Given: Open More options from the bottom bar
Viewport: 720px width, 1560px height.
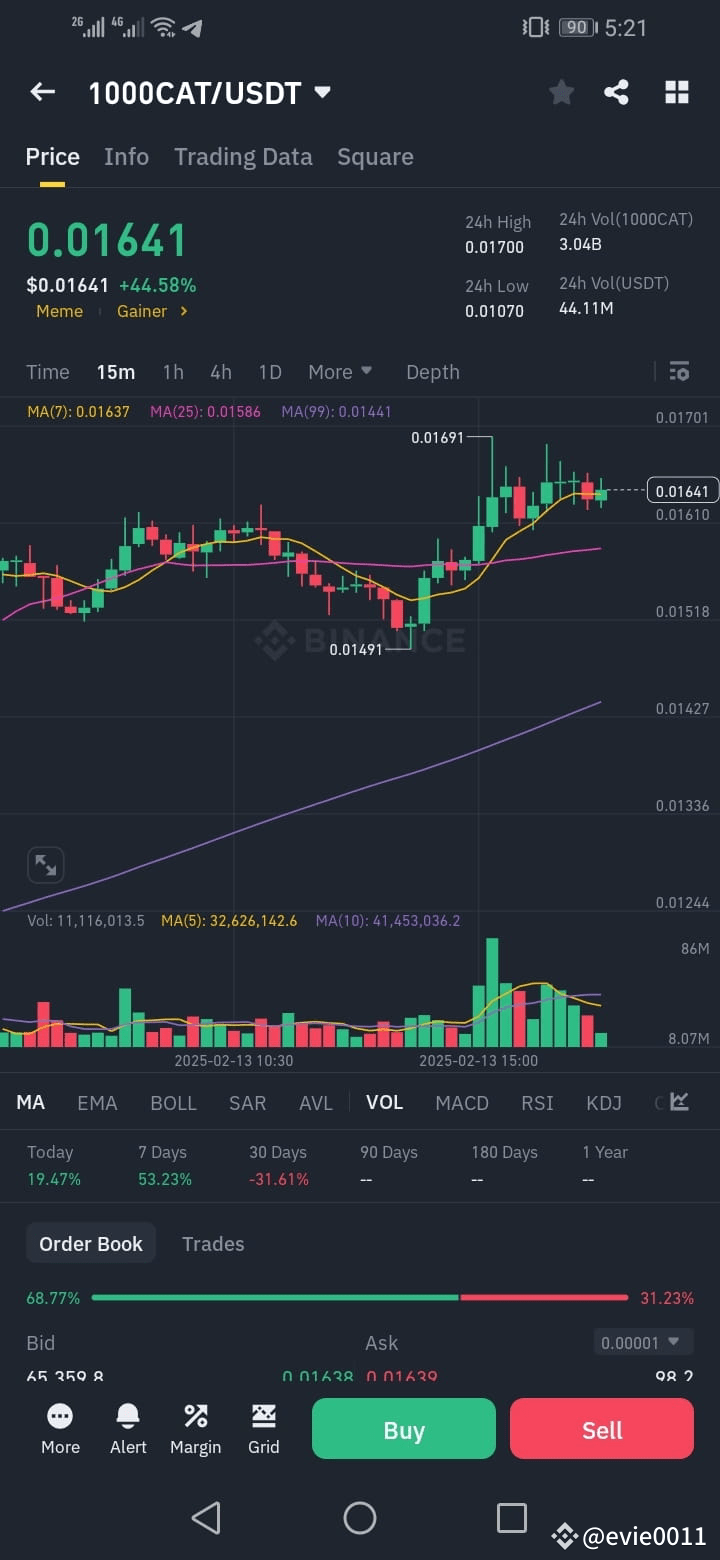Looking at the screenshot, I should click(60, 1429).
